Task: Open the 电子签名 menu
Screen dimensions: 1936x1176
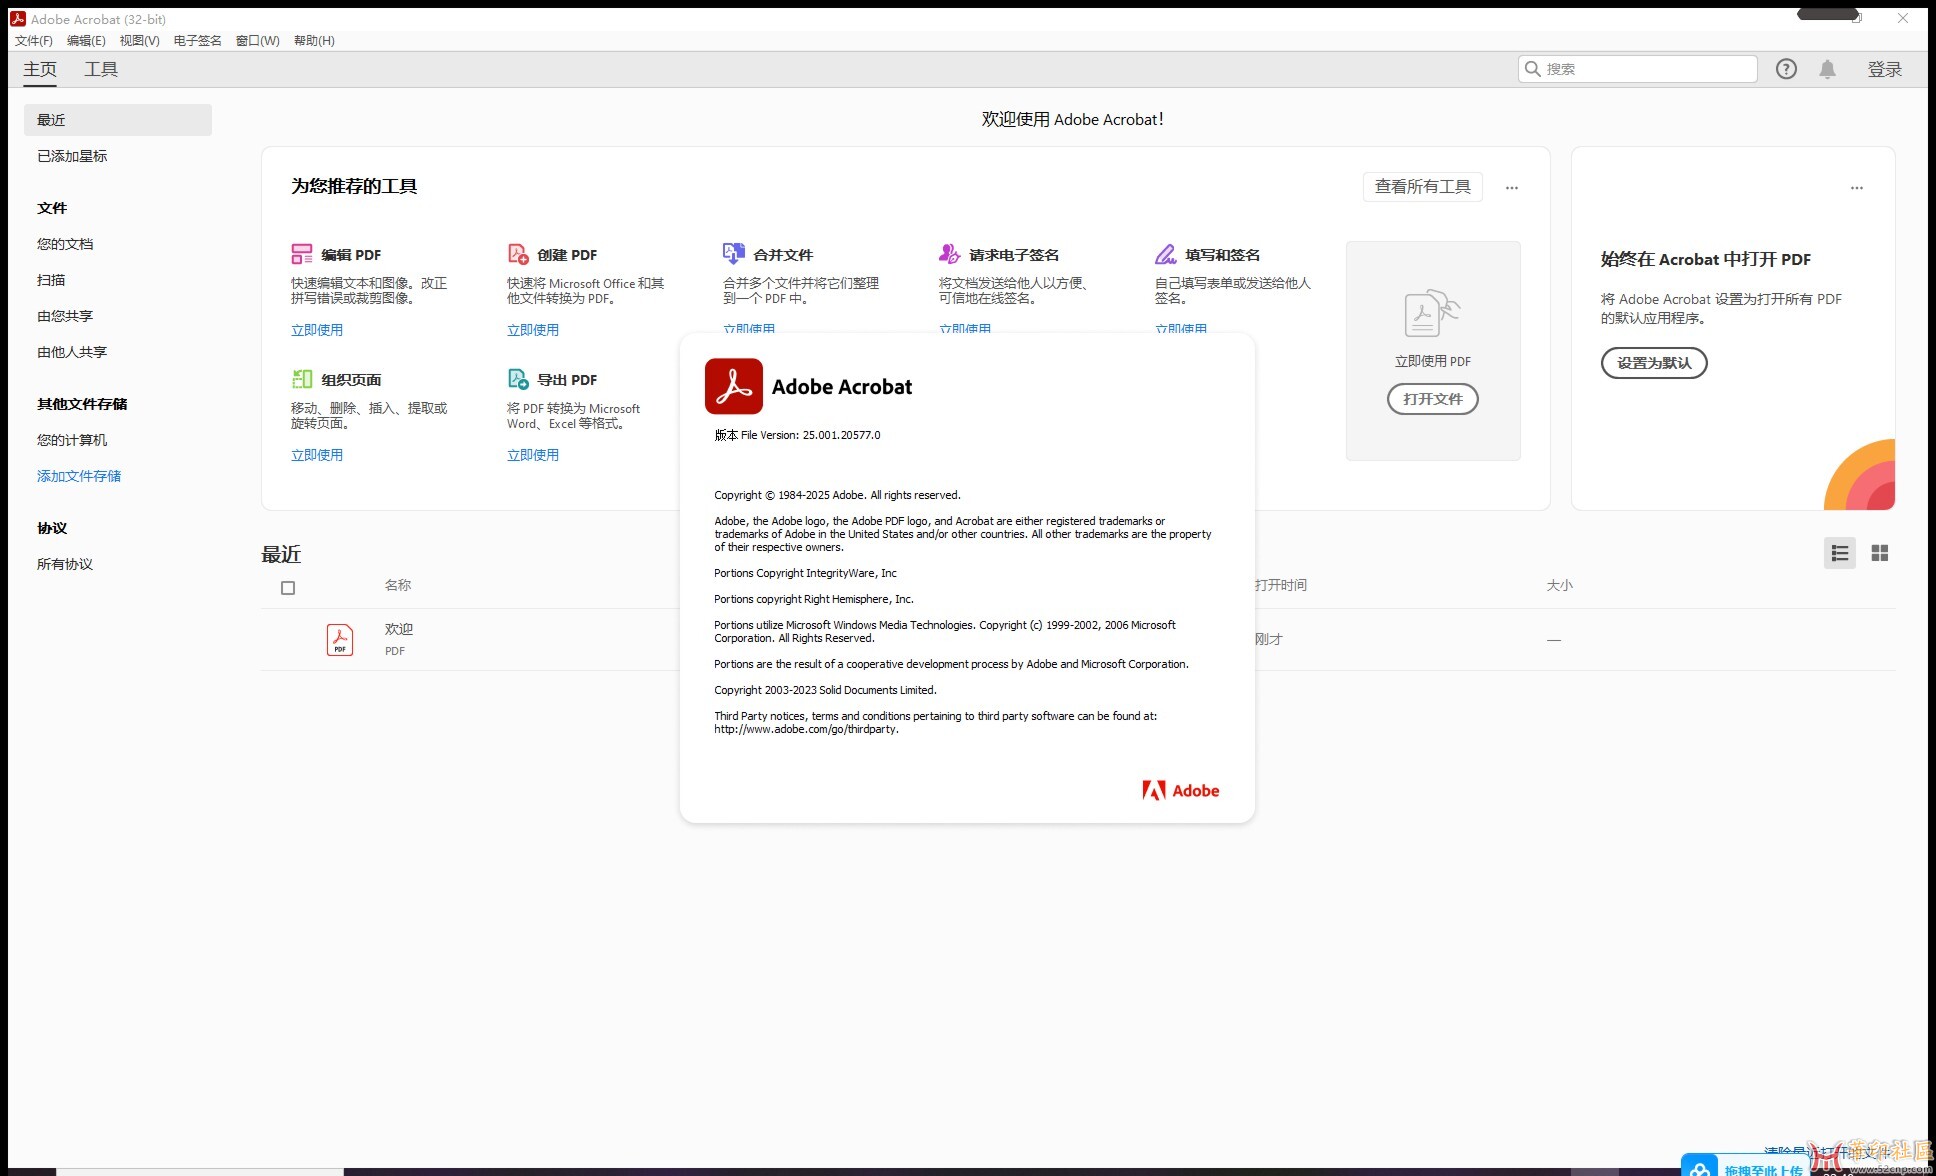Action: 198,41
